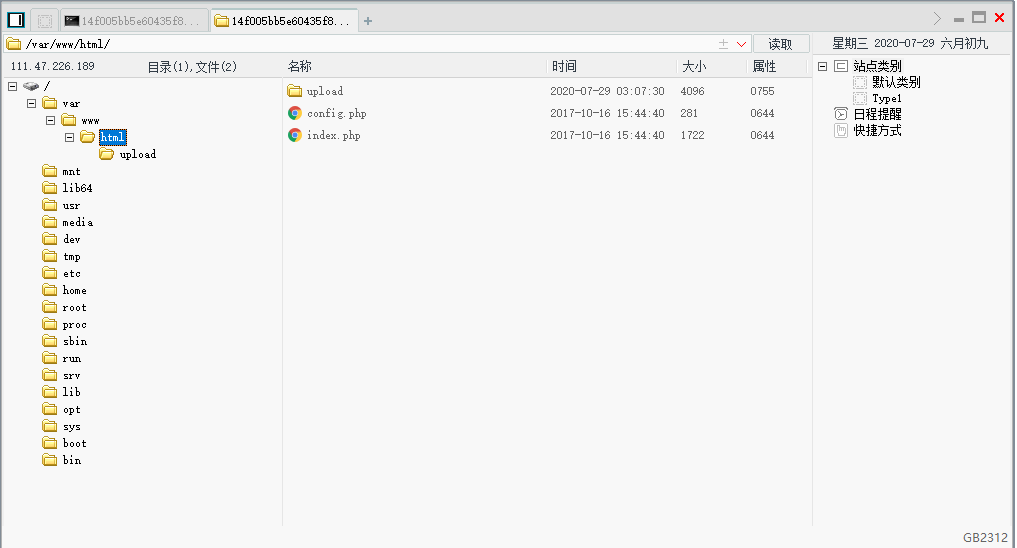Open the srv folder in tree
Image resolution: width=1017 pixels, height=548 pixels.
pos(62,375)
